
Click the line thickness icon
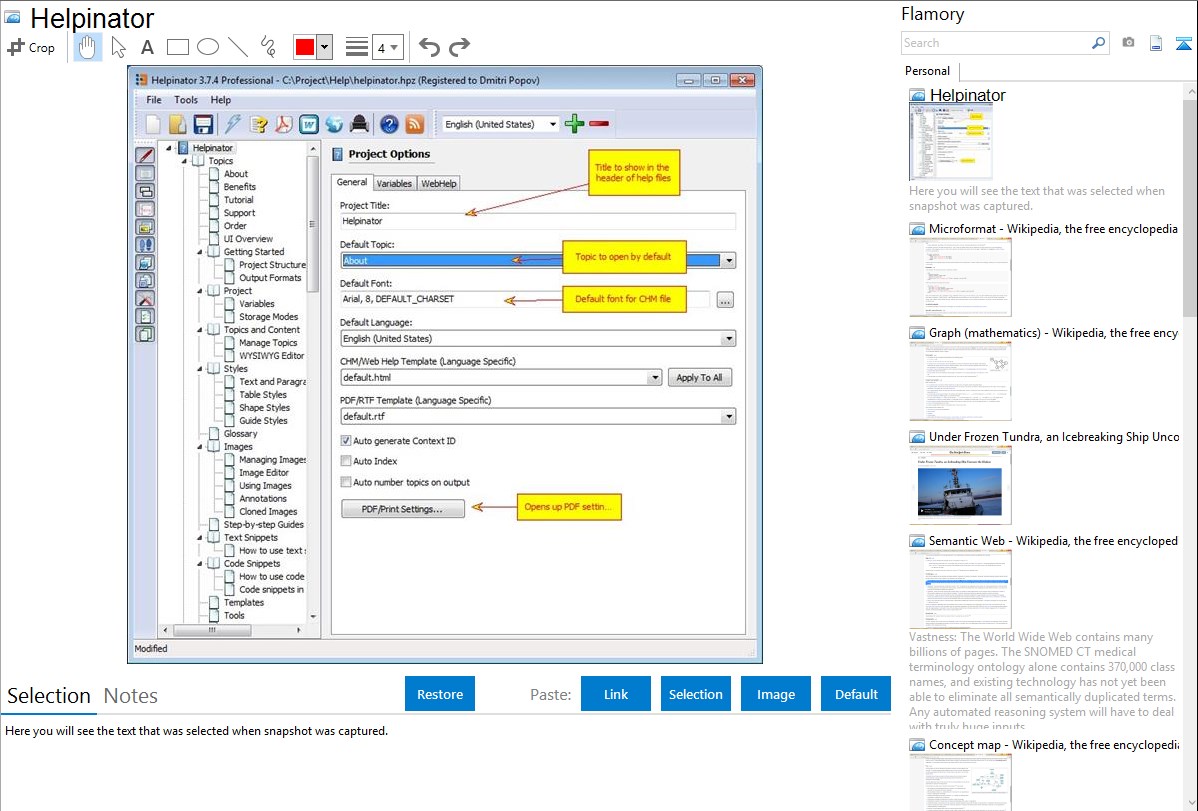coord(356,47)
